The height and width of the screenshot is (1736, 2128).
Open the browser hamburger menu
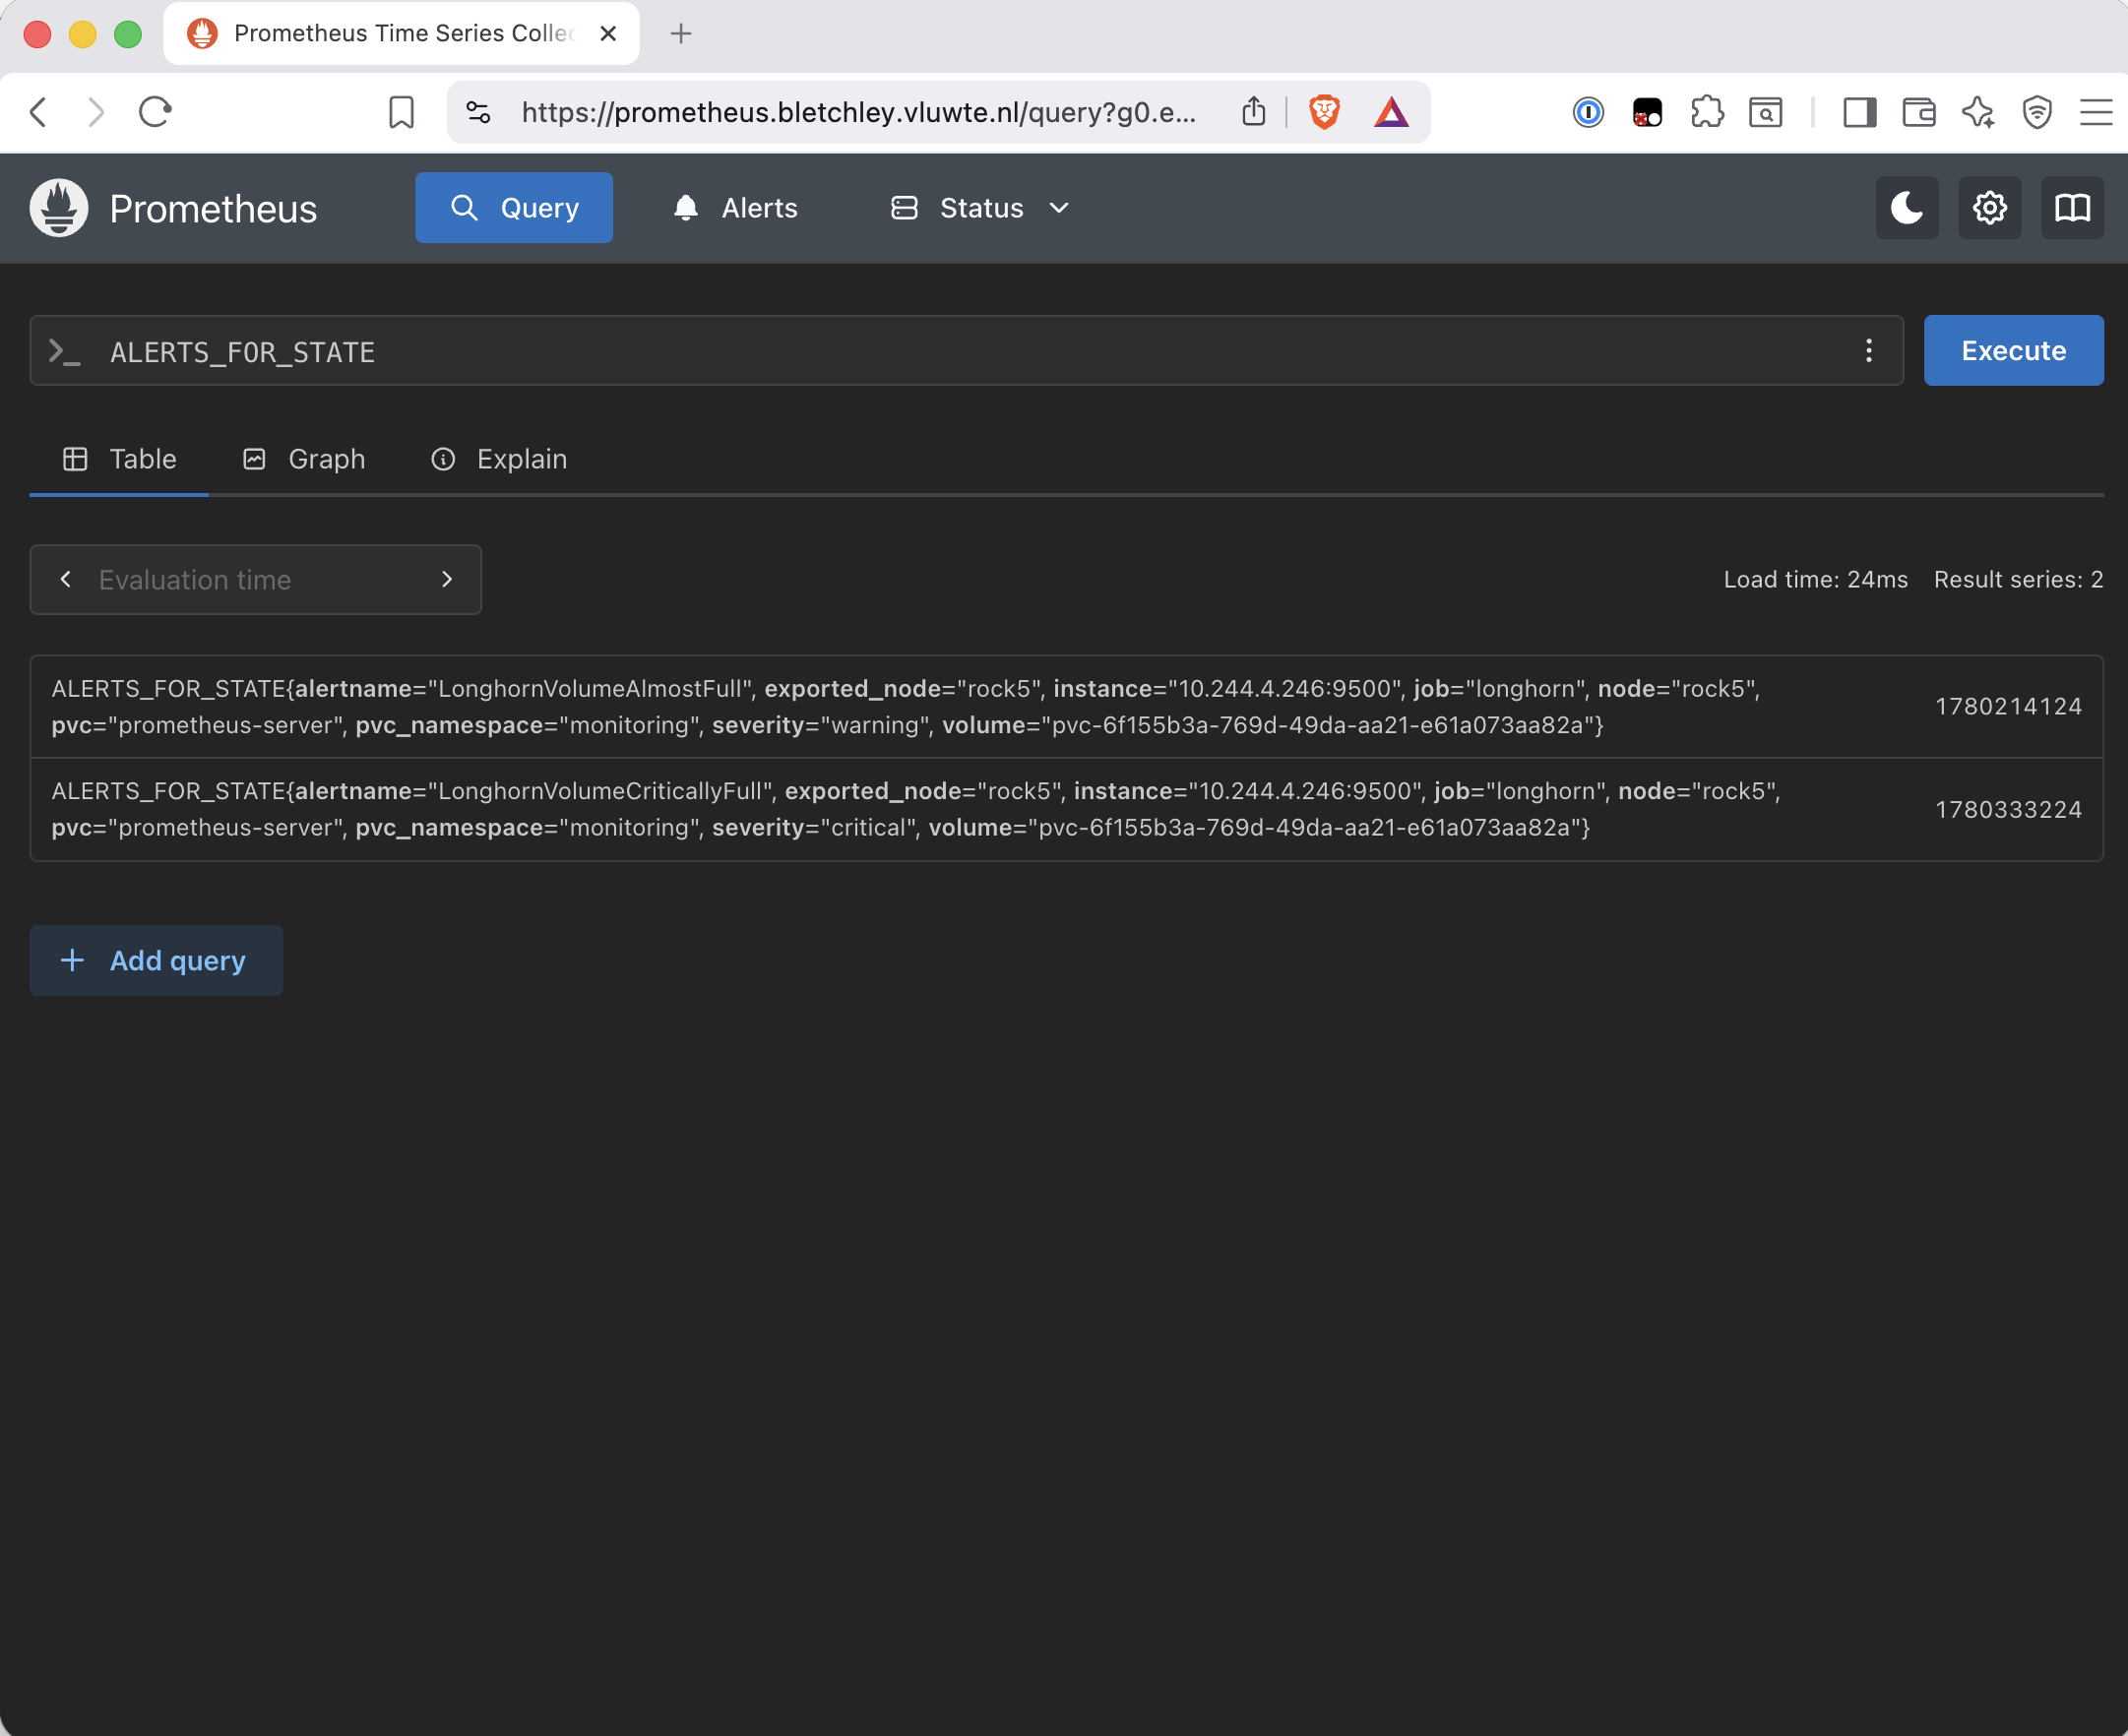click(x=2095, y=112)
